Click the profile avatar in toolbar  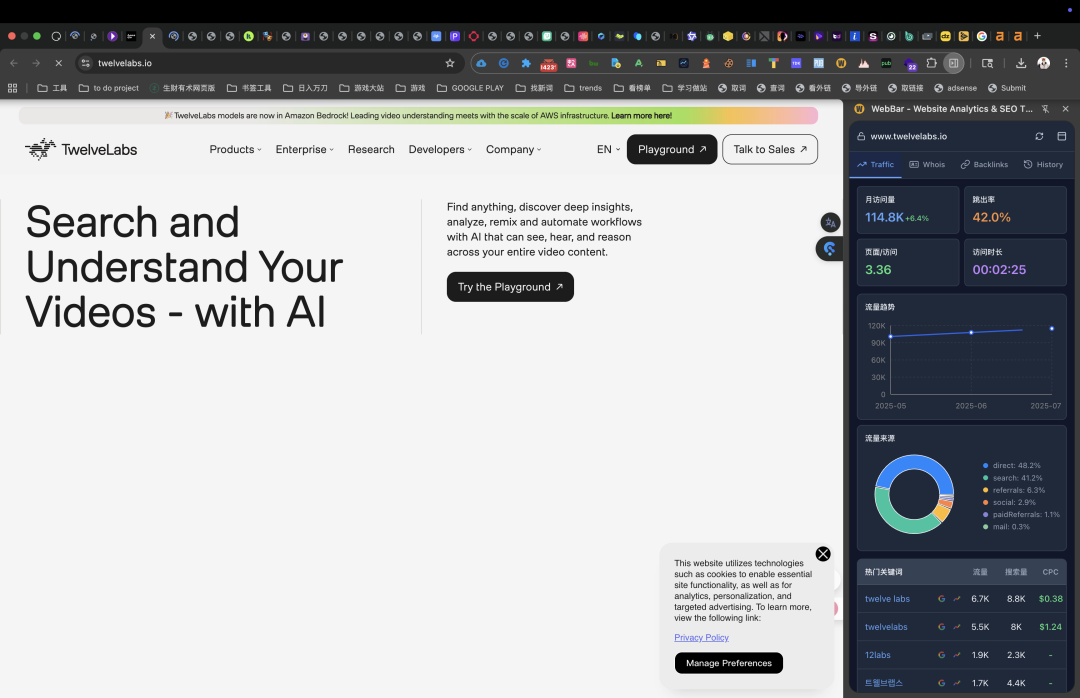[1043, 63]
